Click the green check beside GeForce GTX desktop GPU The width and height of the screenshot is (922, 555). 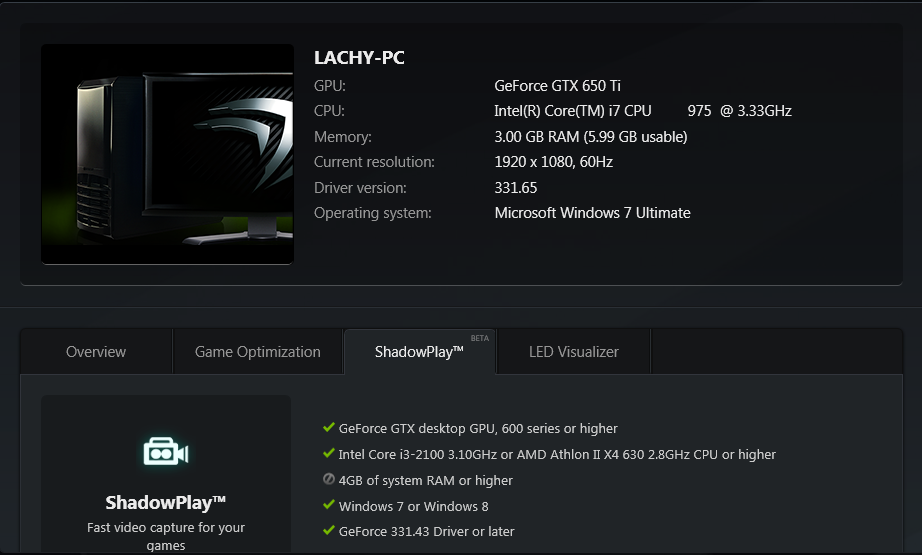point(329,427)
